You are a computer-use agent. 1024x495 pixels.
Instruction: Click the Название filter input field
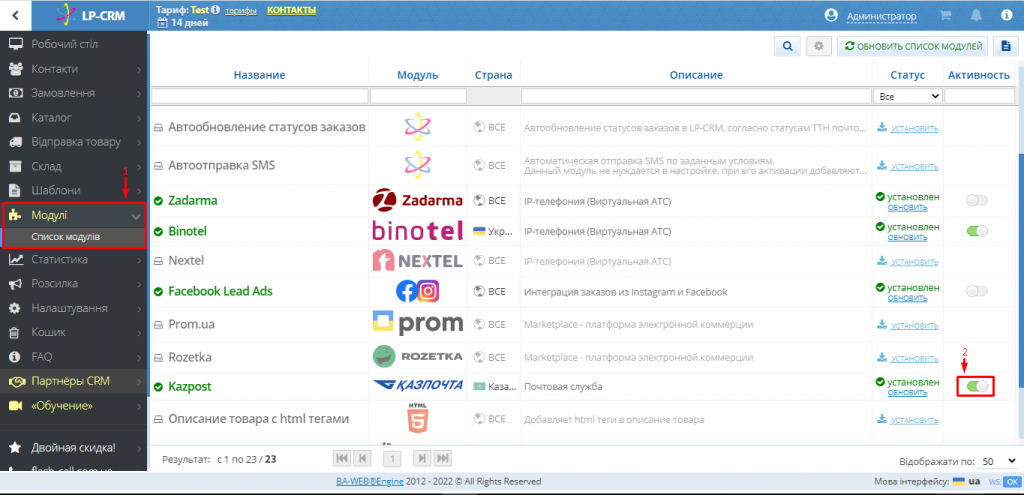tap(259, 96)
